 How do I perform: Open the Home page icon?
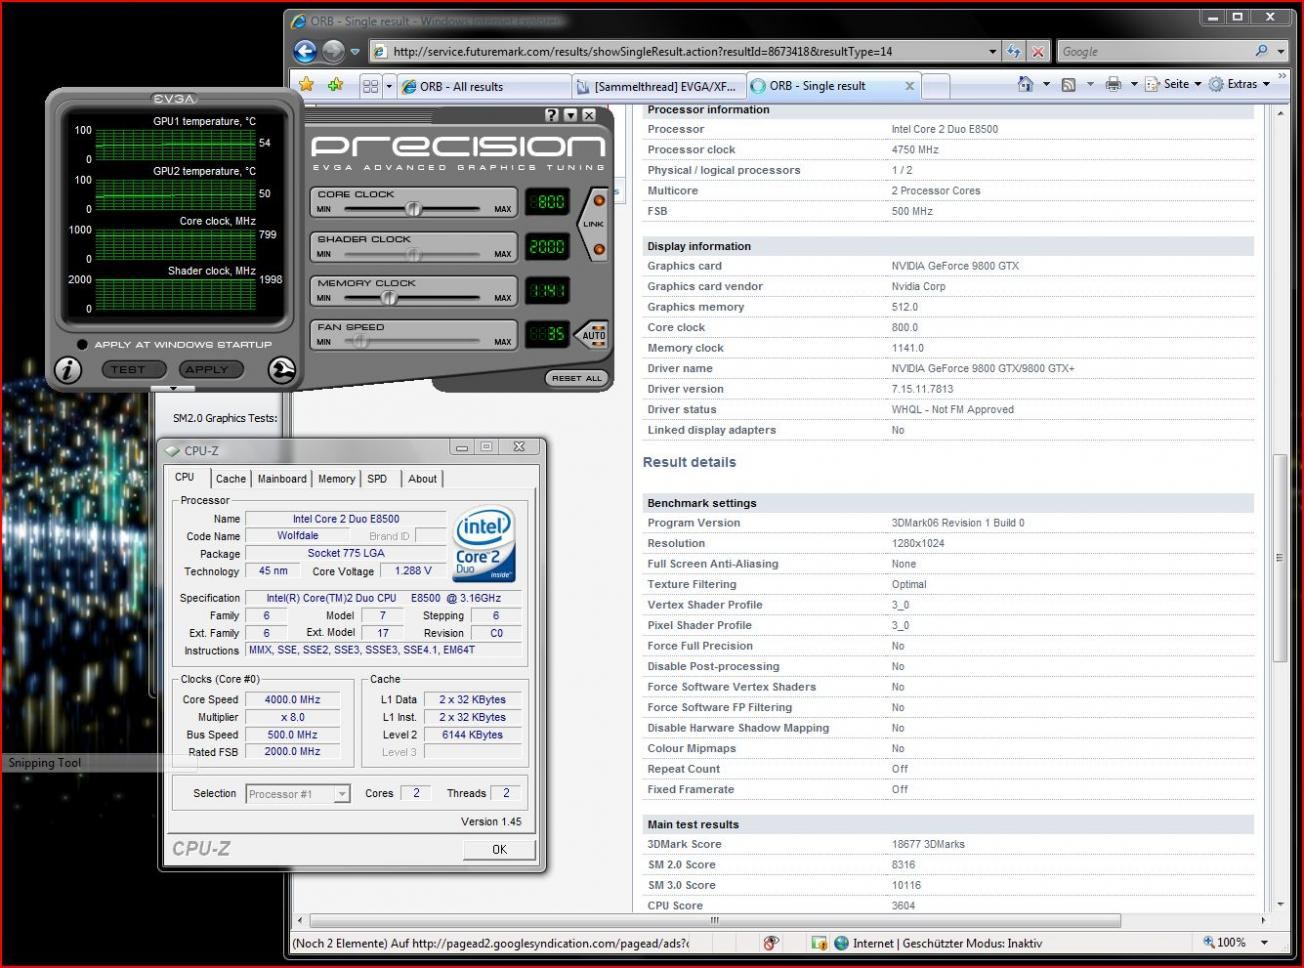[1025, 84]
